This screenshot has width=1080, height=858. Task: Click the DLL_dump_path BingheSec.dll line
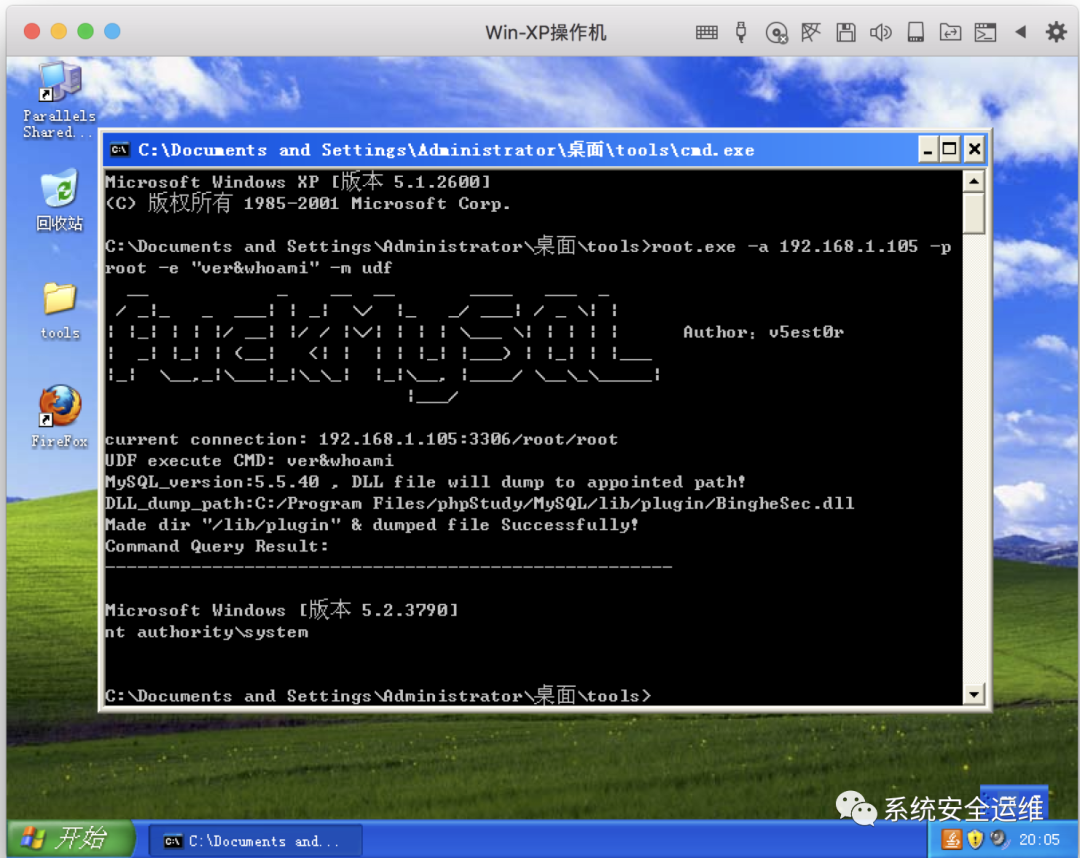[x=479, y=503]
